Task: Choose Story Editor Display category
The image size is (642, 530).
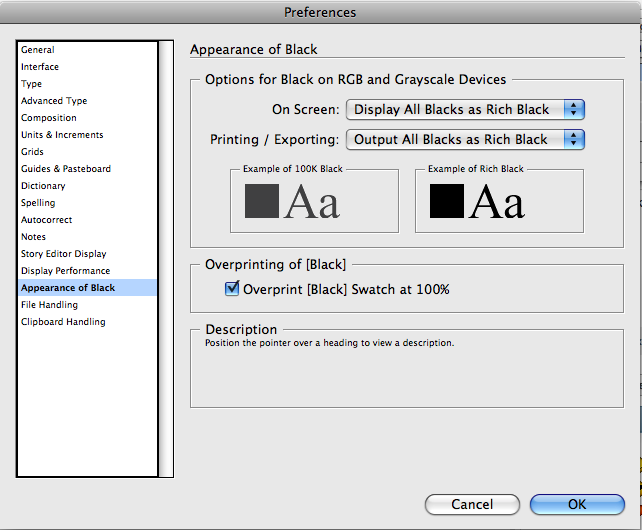Action: click(x=87, y=254)
